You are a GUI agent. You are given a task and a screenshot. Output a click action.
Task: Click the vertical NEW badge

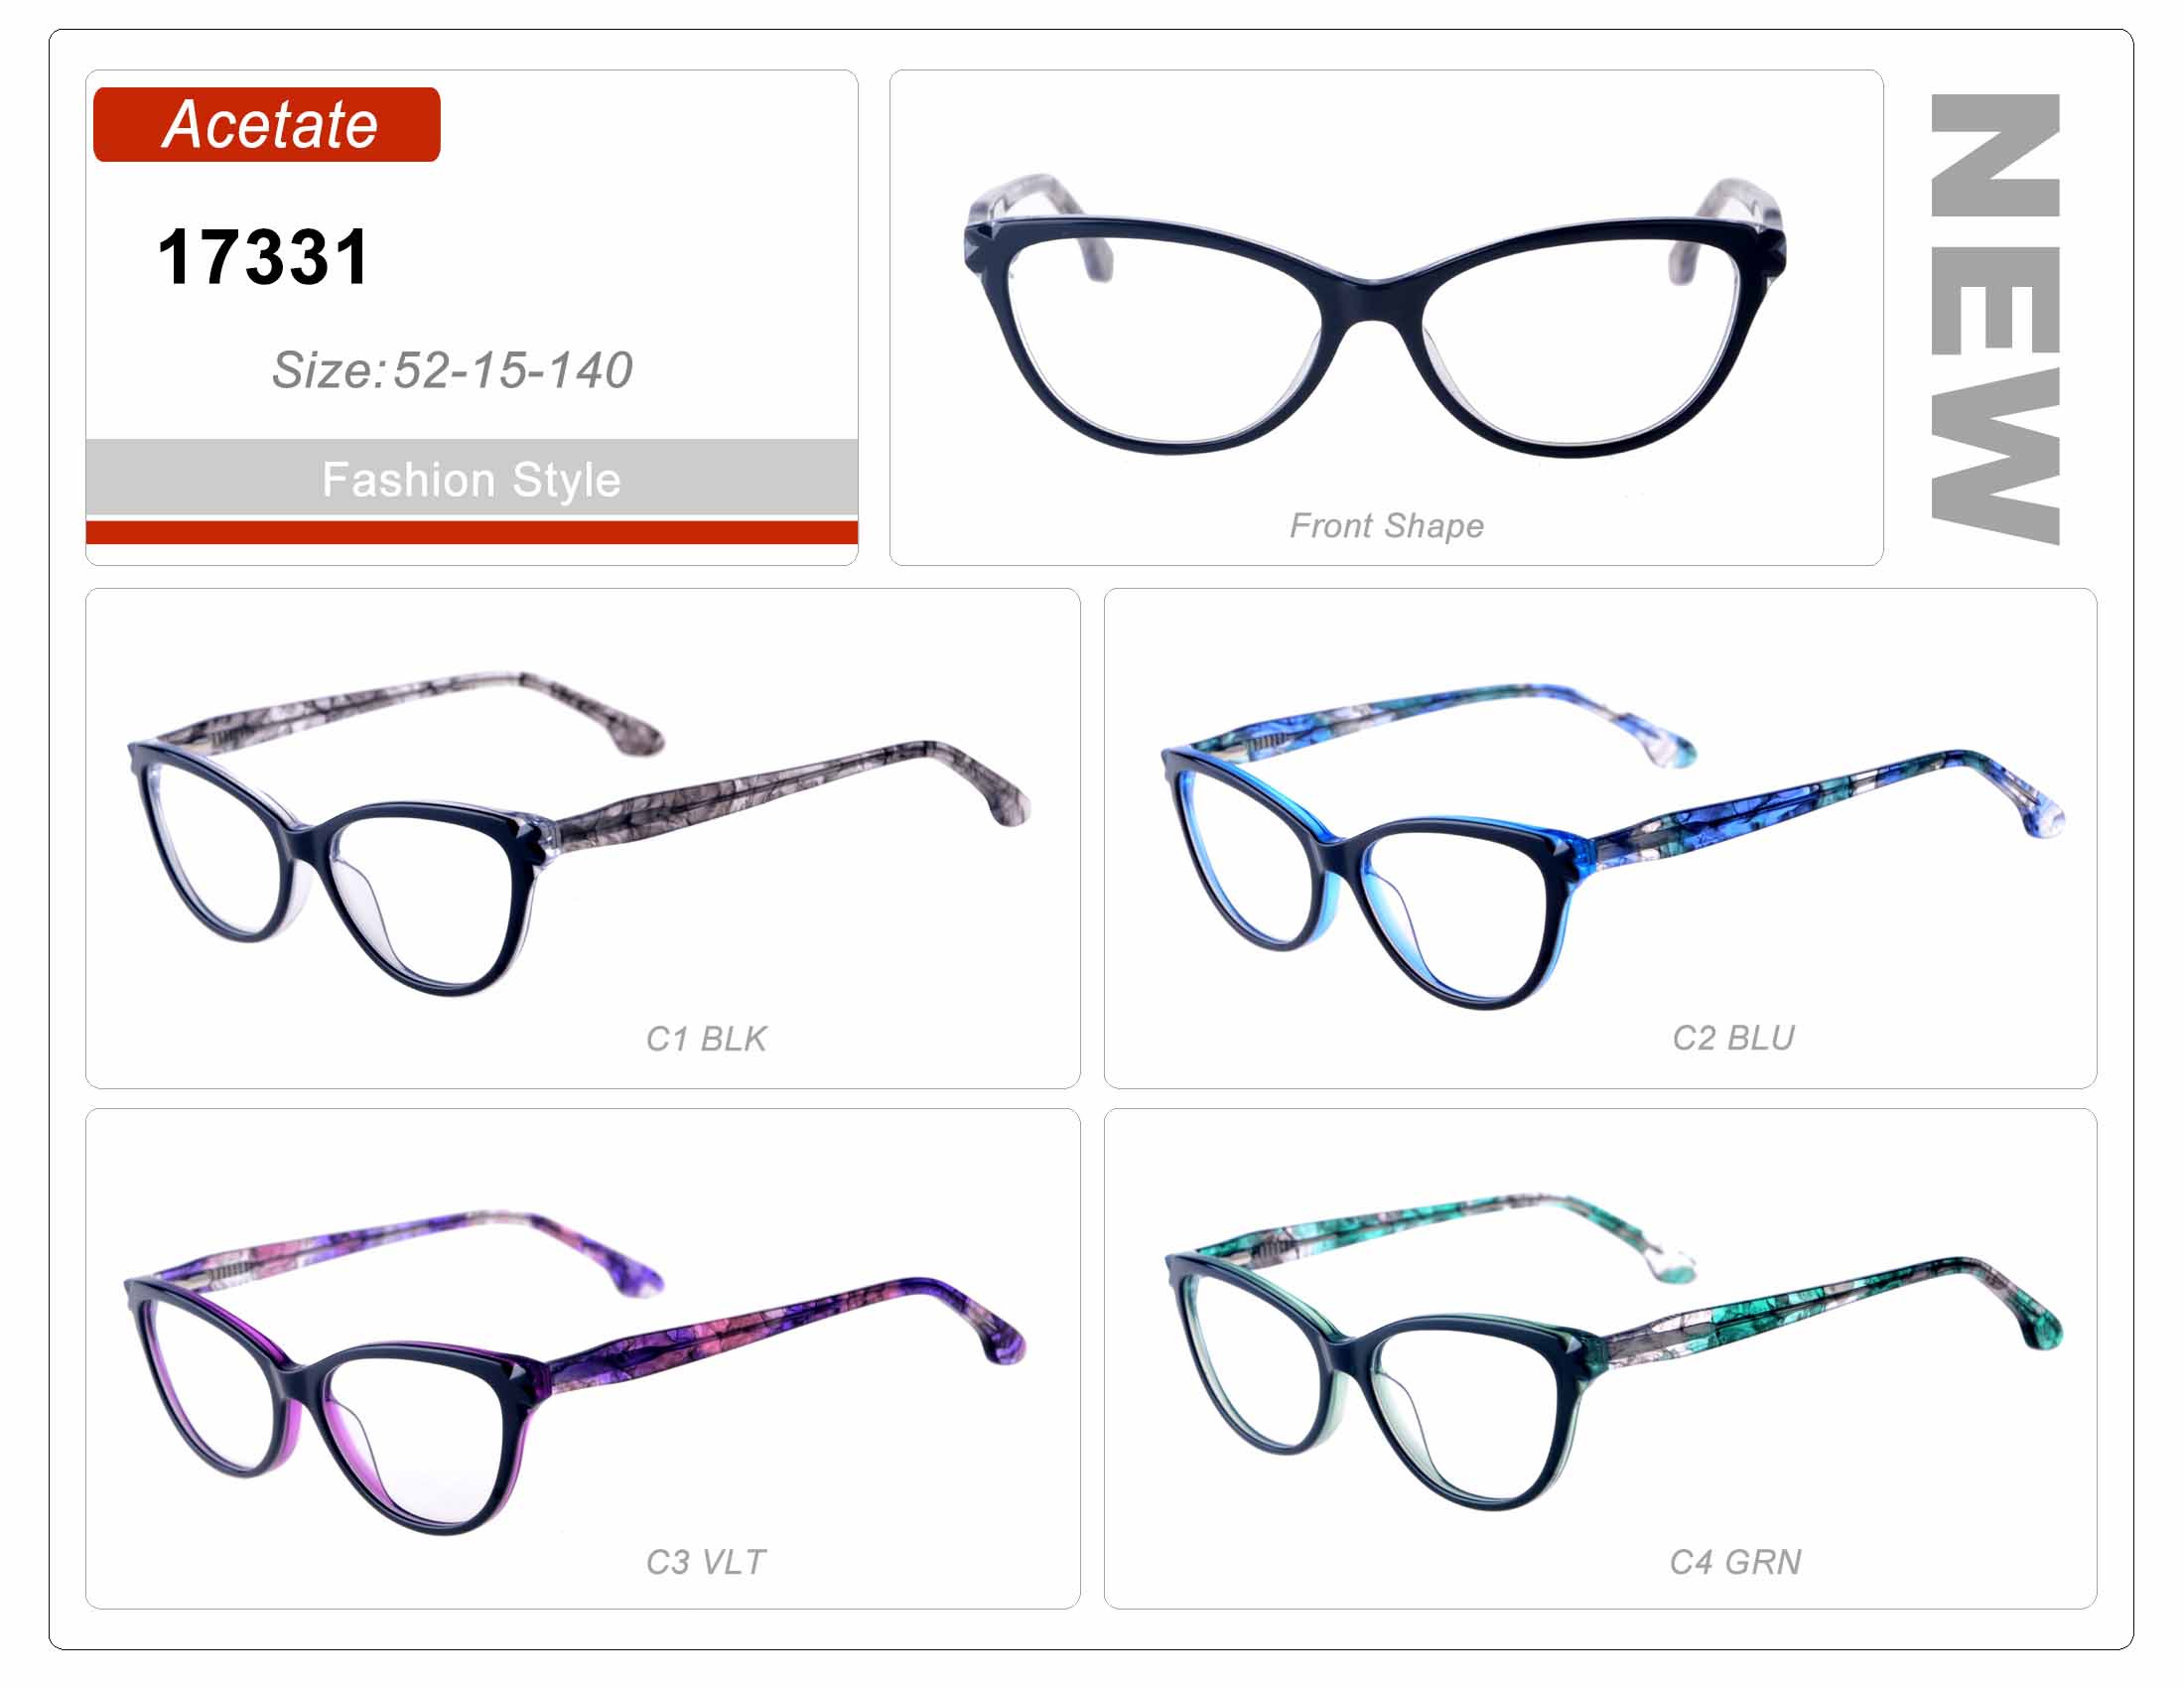pos(1994,319)
